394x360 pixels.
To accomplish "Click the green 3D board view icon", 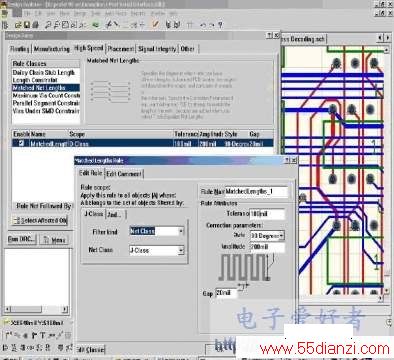I will click(96, 25).
